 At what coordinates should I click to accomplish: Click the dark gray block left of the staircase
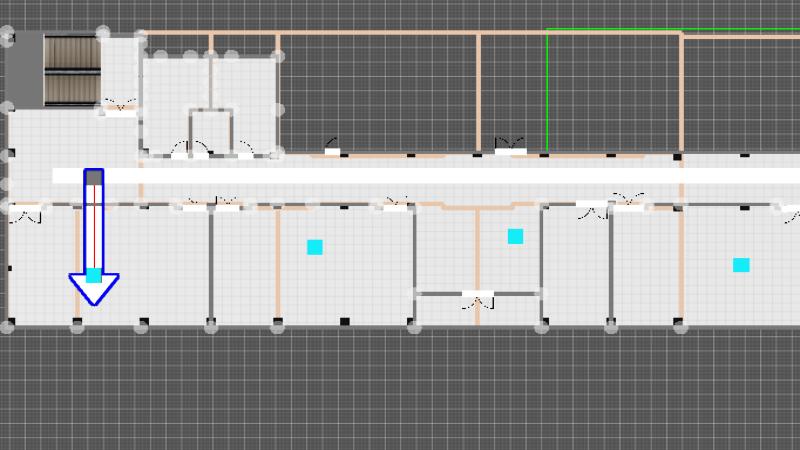point(25,70)
